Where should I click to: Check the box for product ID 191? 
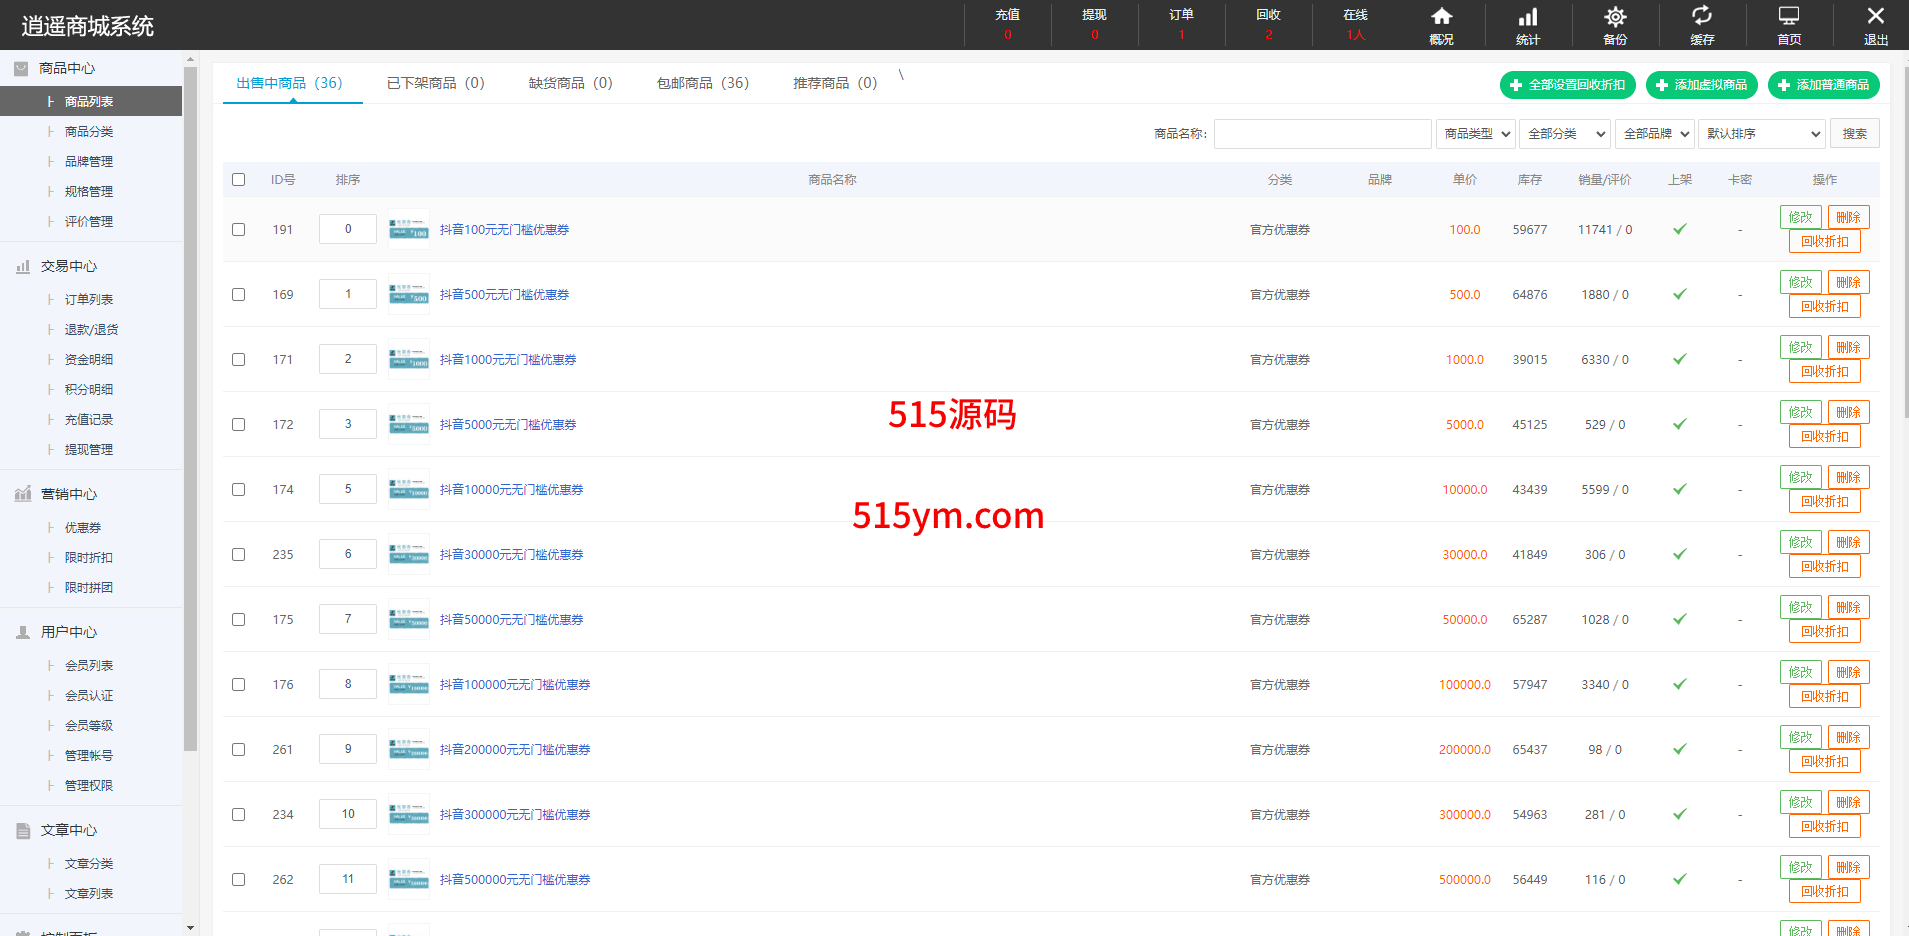click(x=238, y=230)
